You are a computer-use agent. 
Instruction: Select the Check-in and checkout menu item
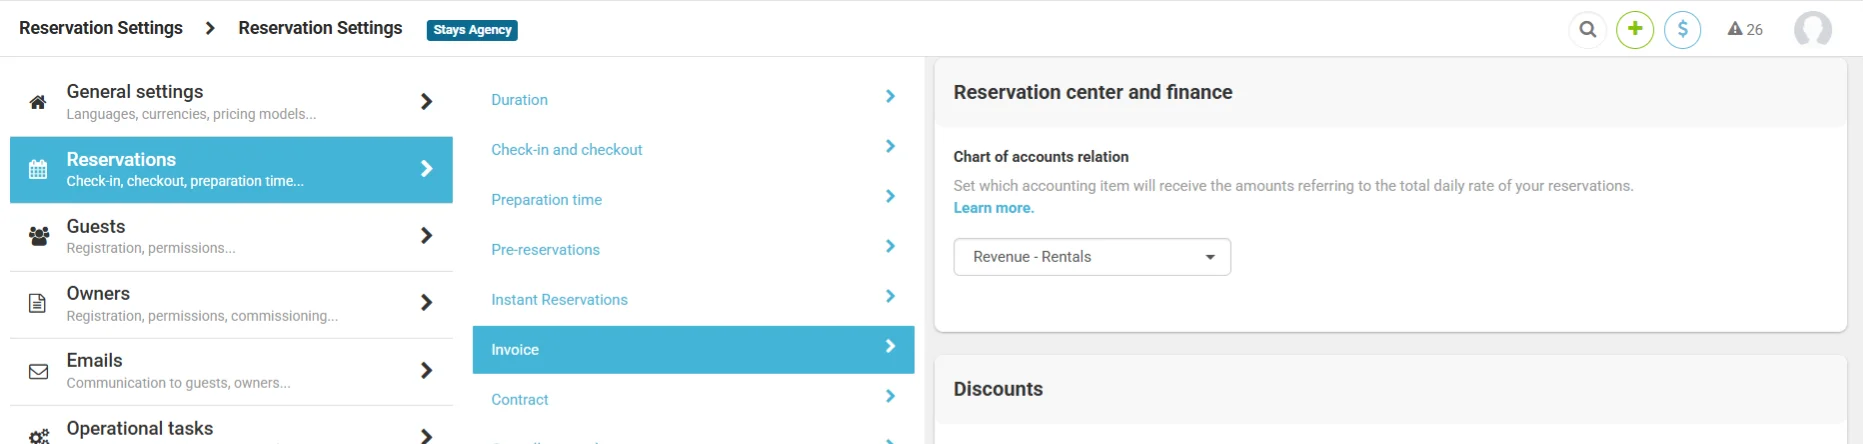tap(567, 150)
